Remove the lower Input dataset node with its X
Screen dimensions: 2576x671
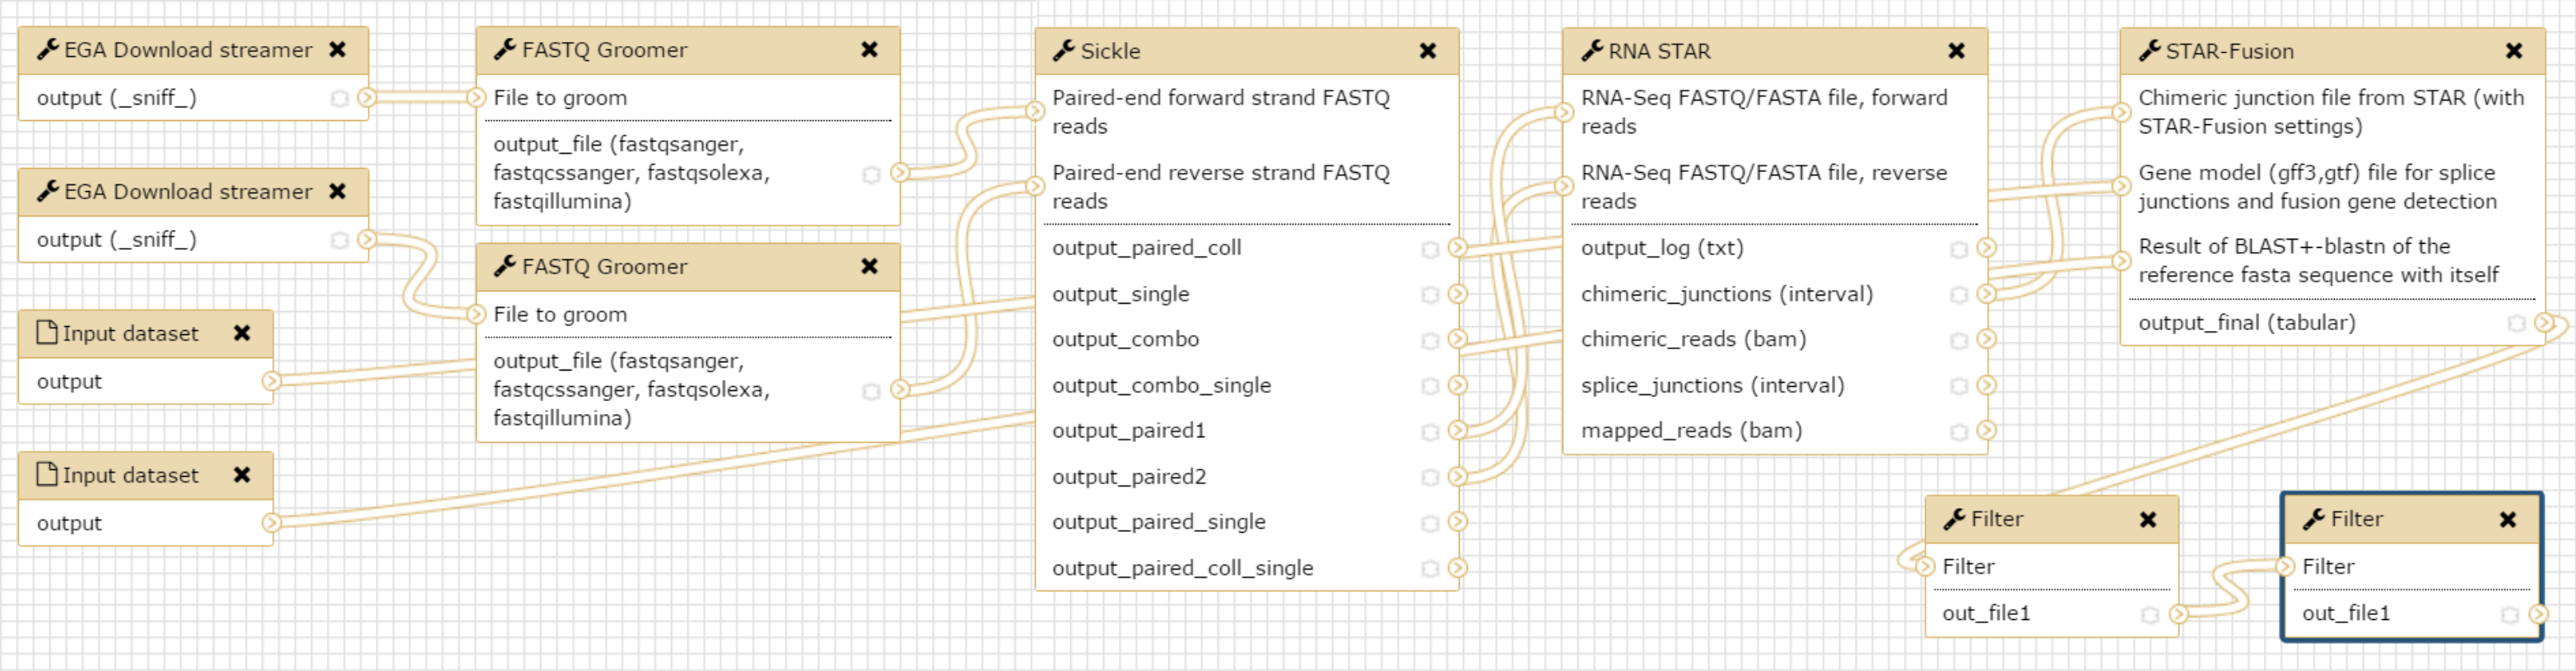point(241,475)
